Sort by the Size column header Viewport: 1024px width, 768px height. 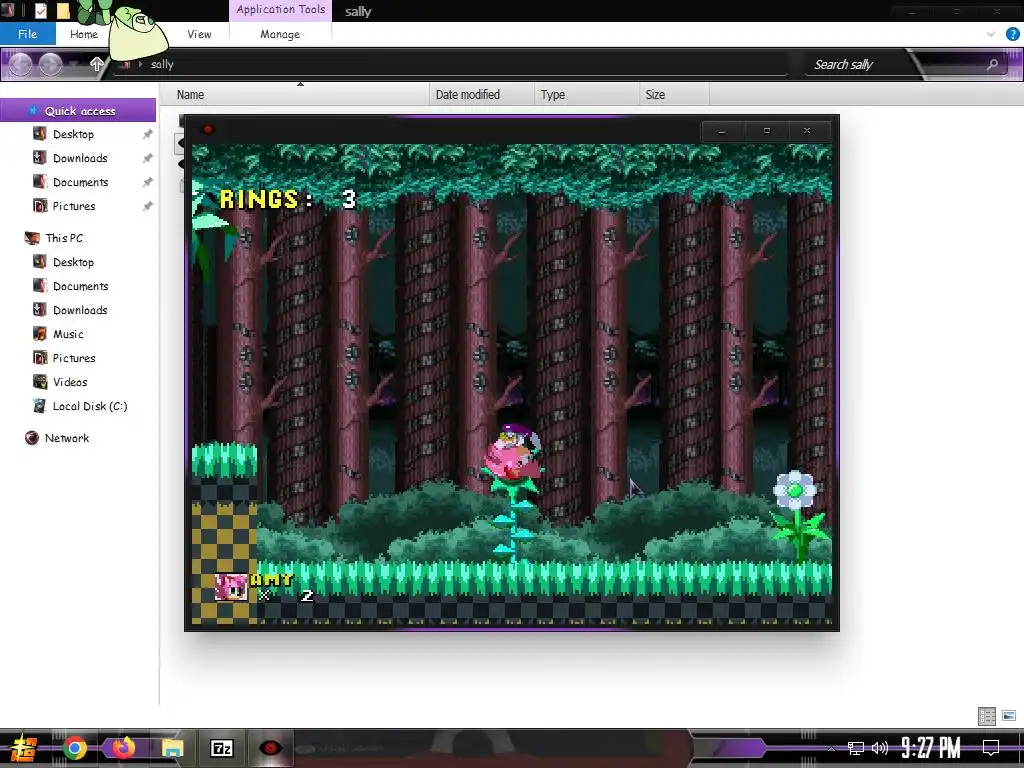pos(674,95)
